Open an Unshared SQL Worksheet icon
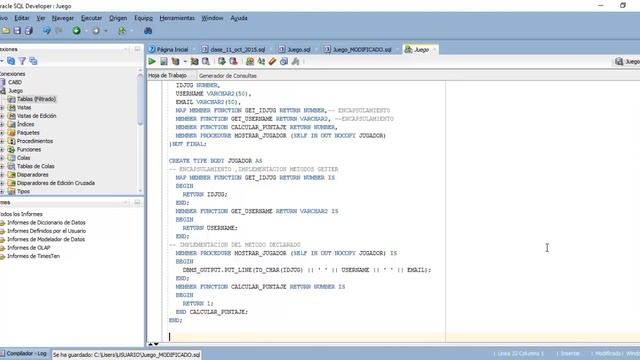The image size is (640, 360). [x=250, y=62]
